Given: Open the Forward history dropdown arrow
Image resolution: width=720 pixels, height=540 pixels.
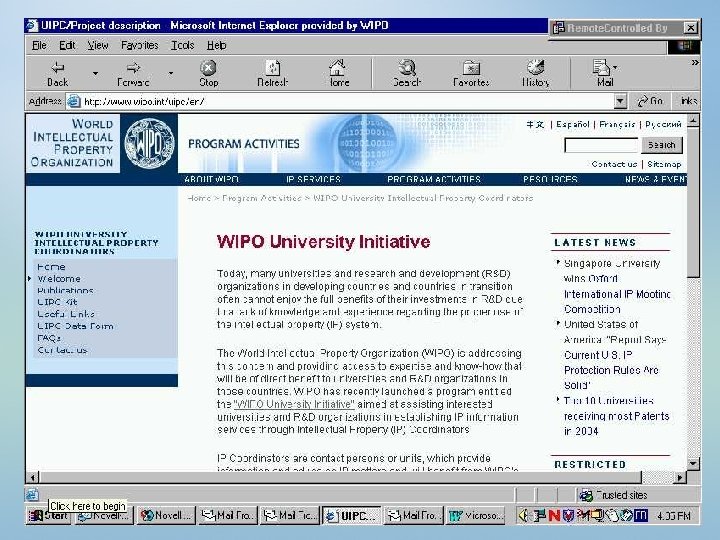Looking at the screenshot, I should point(171,73).
